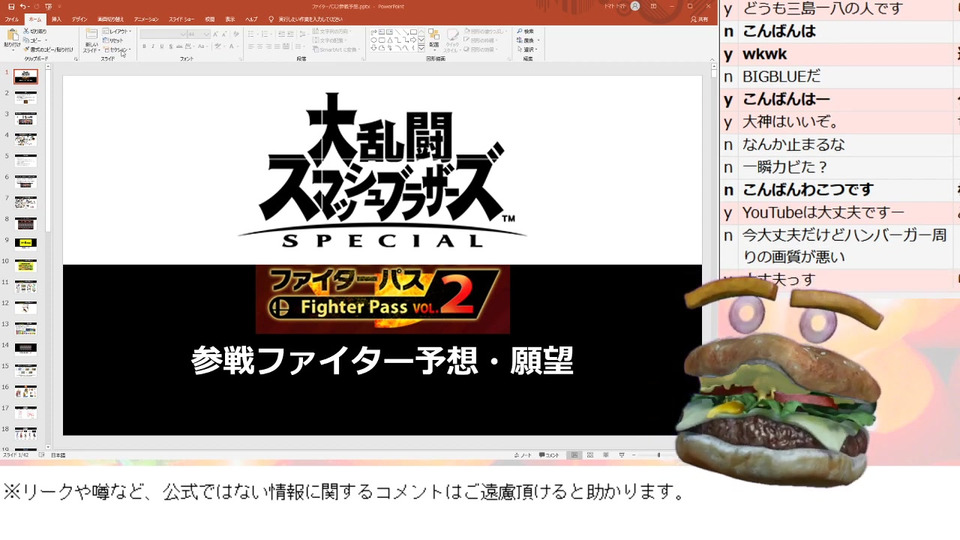The height and width of the screenshot is (540, 960).
Task: Click the Copy (コピー) icon
Action: click(x=26, y=40)
